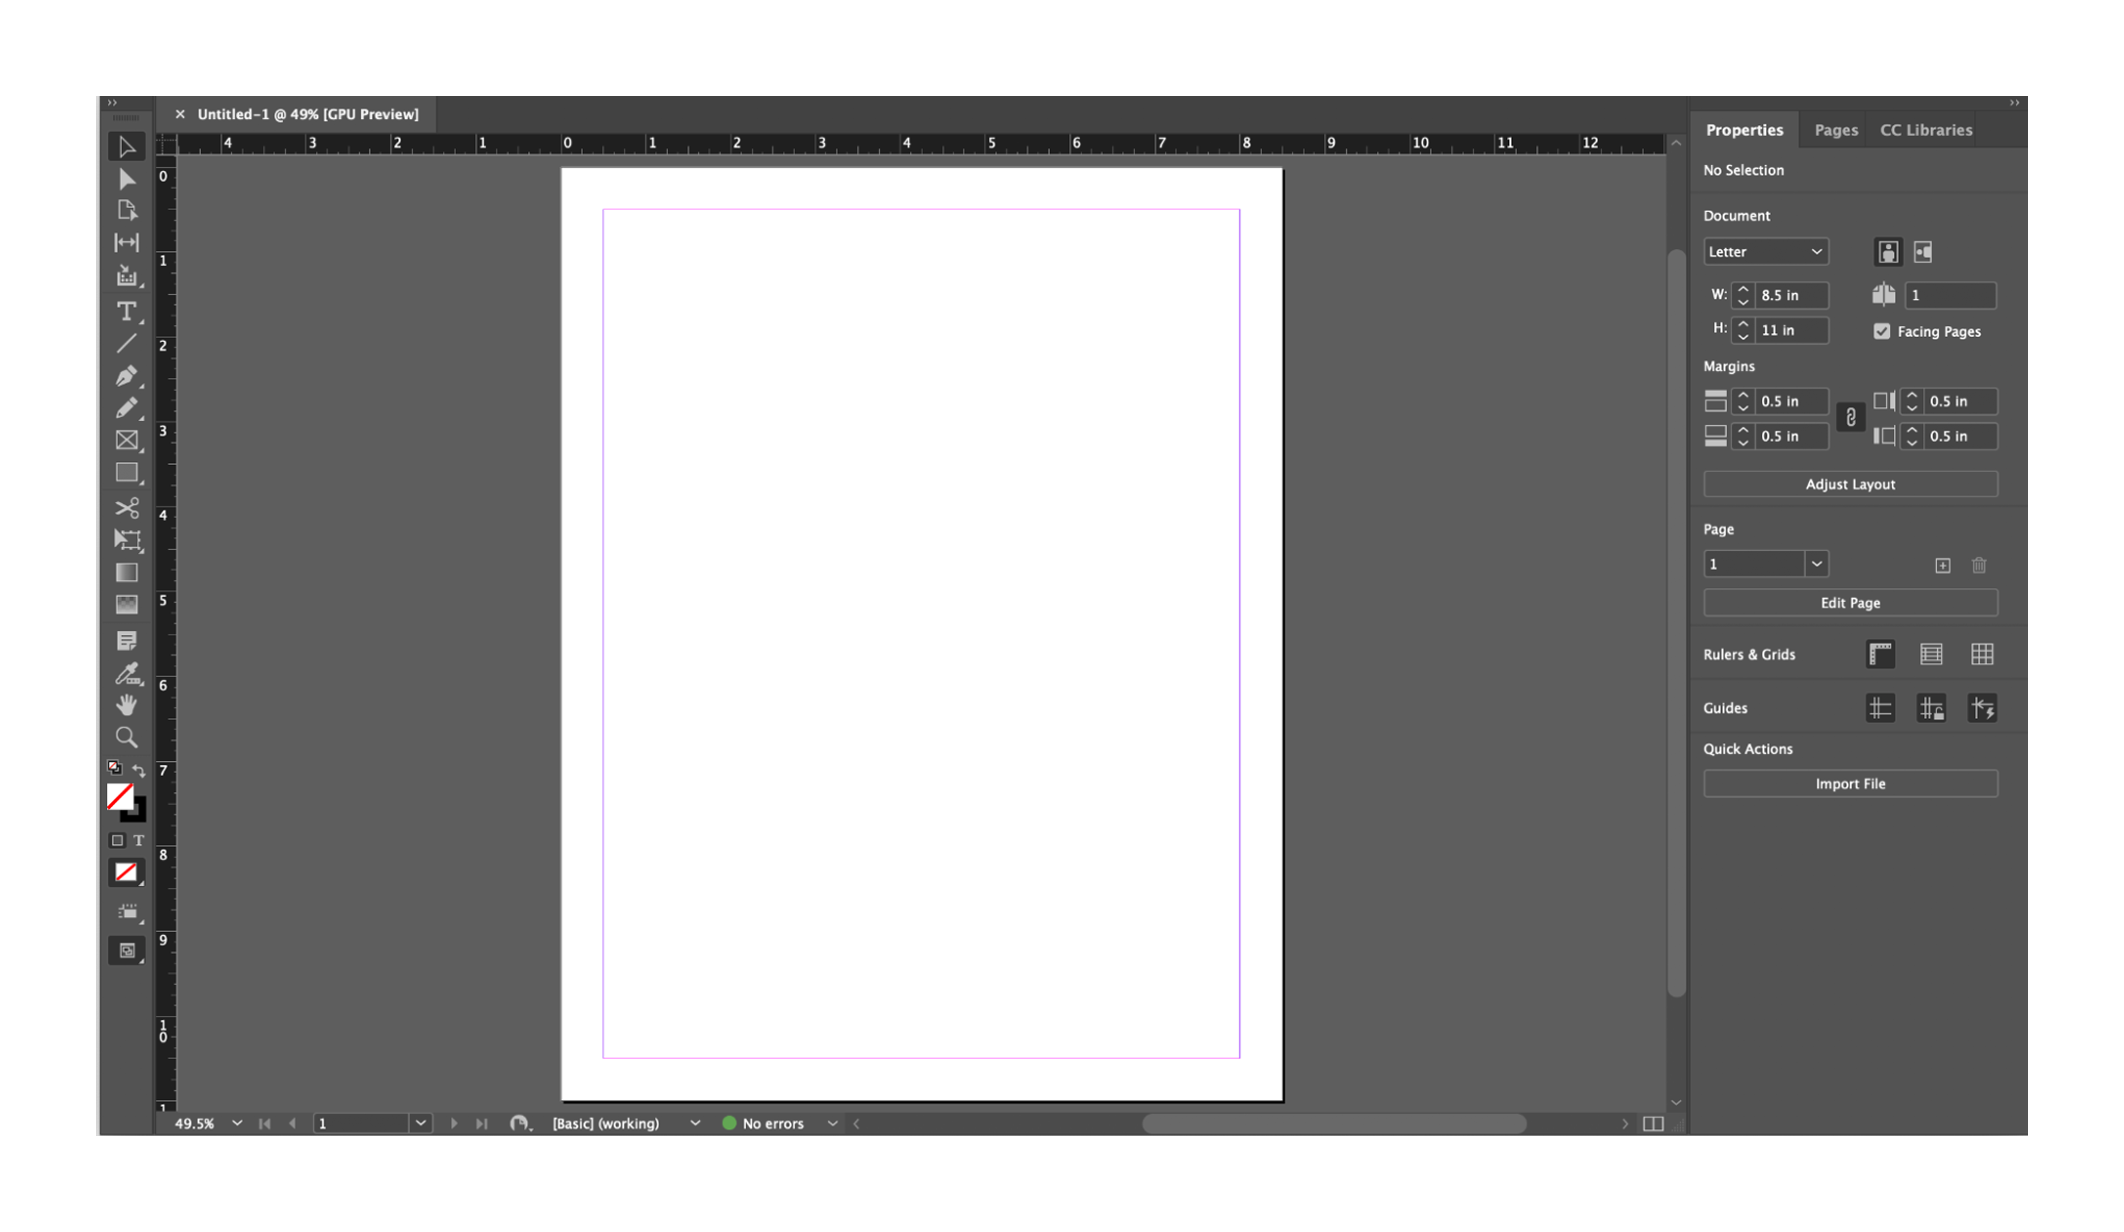Select the Page tool

[127, 211]
